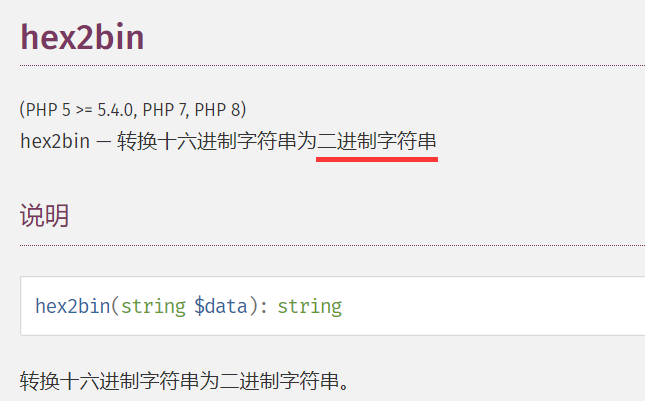The height and width of the screenshot is (401, 645).
Task: Click the opening parenthesis in the signature
Action: point(115,306)
